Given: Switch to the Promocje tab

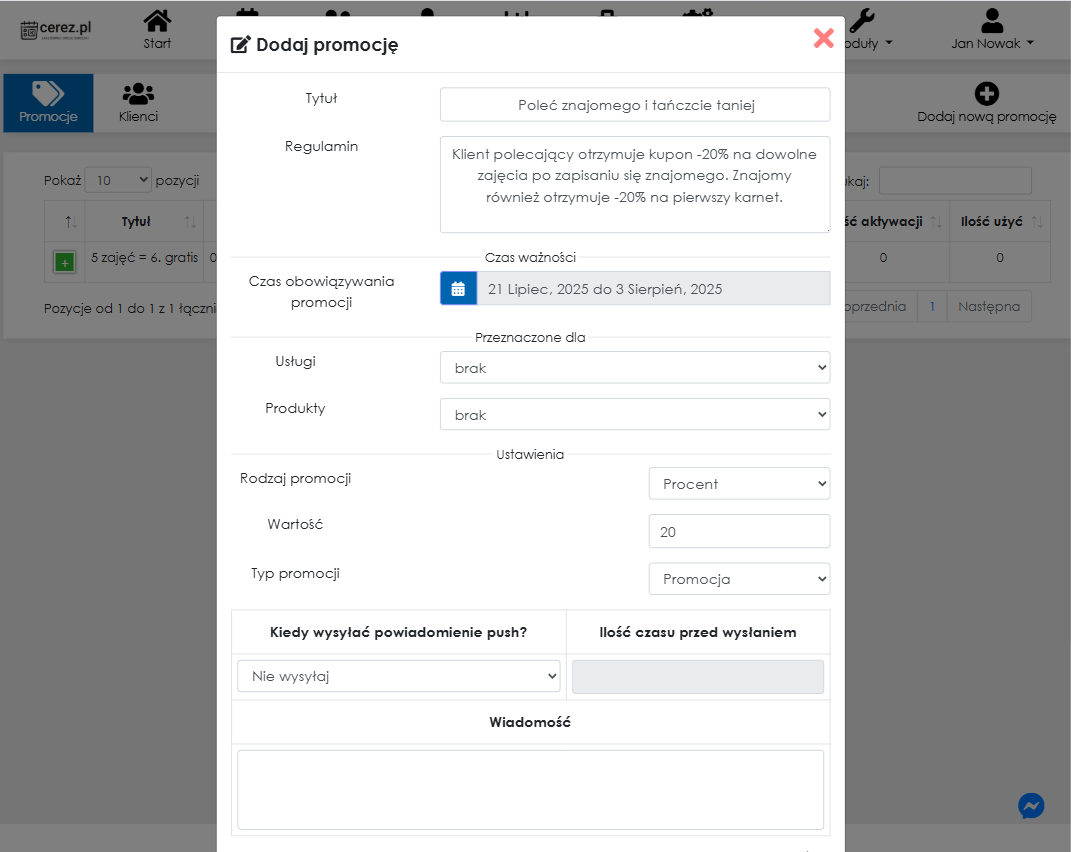Looking at the screenshot, I should pos(48,102).
